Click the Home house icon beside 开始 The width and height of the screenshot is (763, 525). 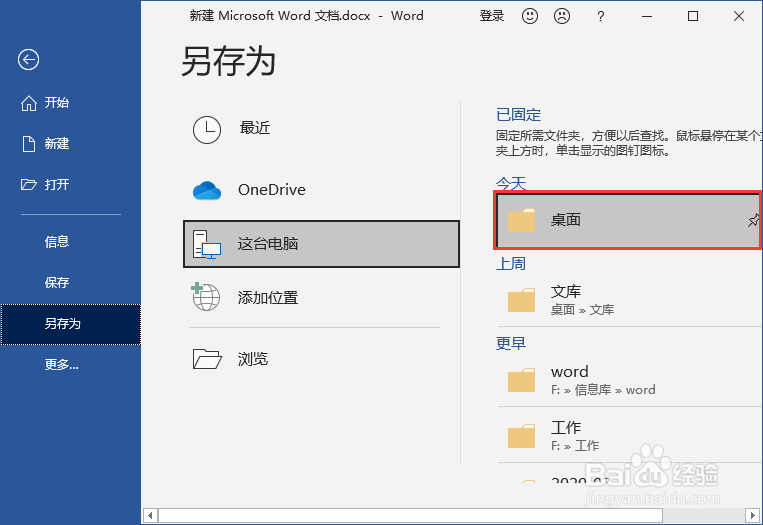pos(29,103)
